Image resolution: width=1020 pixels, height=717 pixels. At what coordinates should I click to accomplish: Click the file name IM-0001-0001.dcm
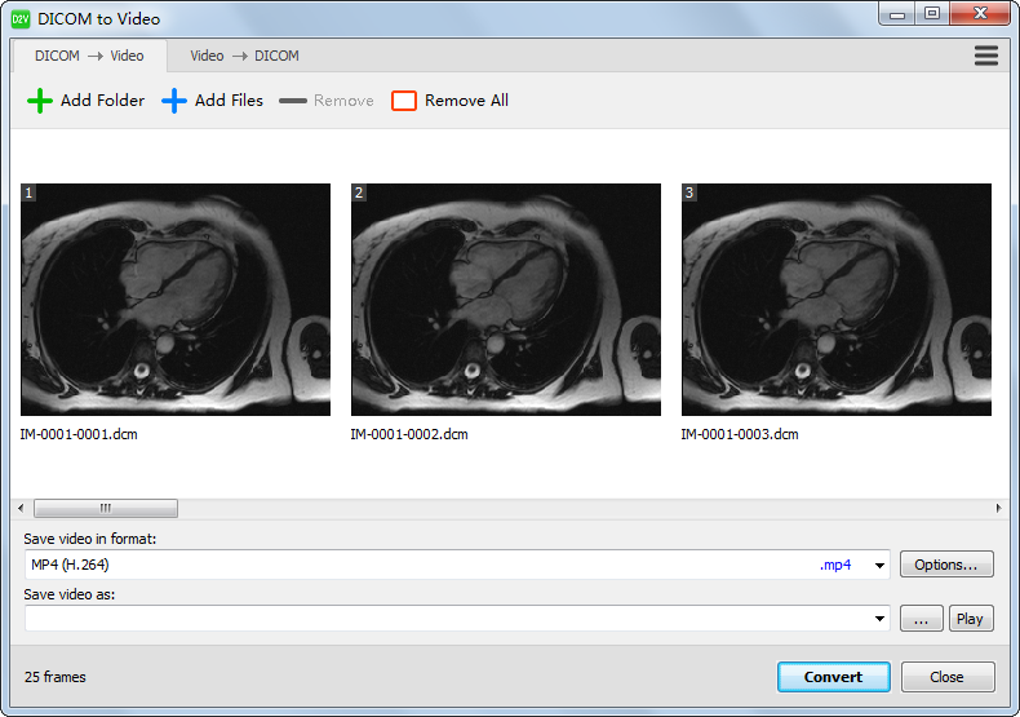coord(79,434)
